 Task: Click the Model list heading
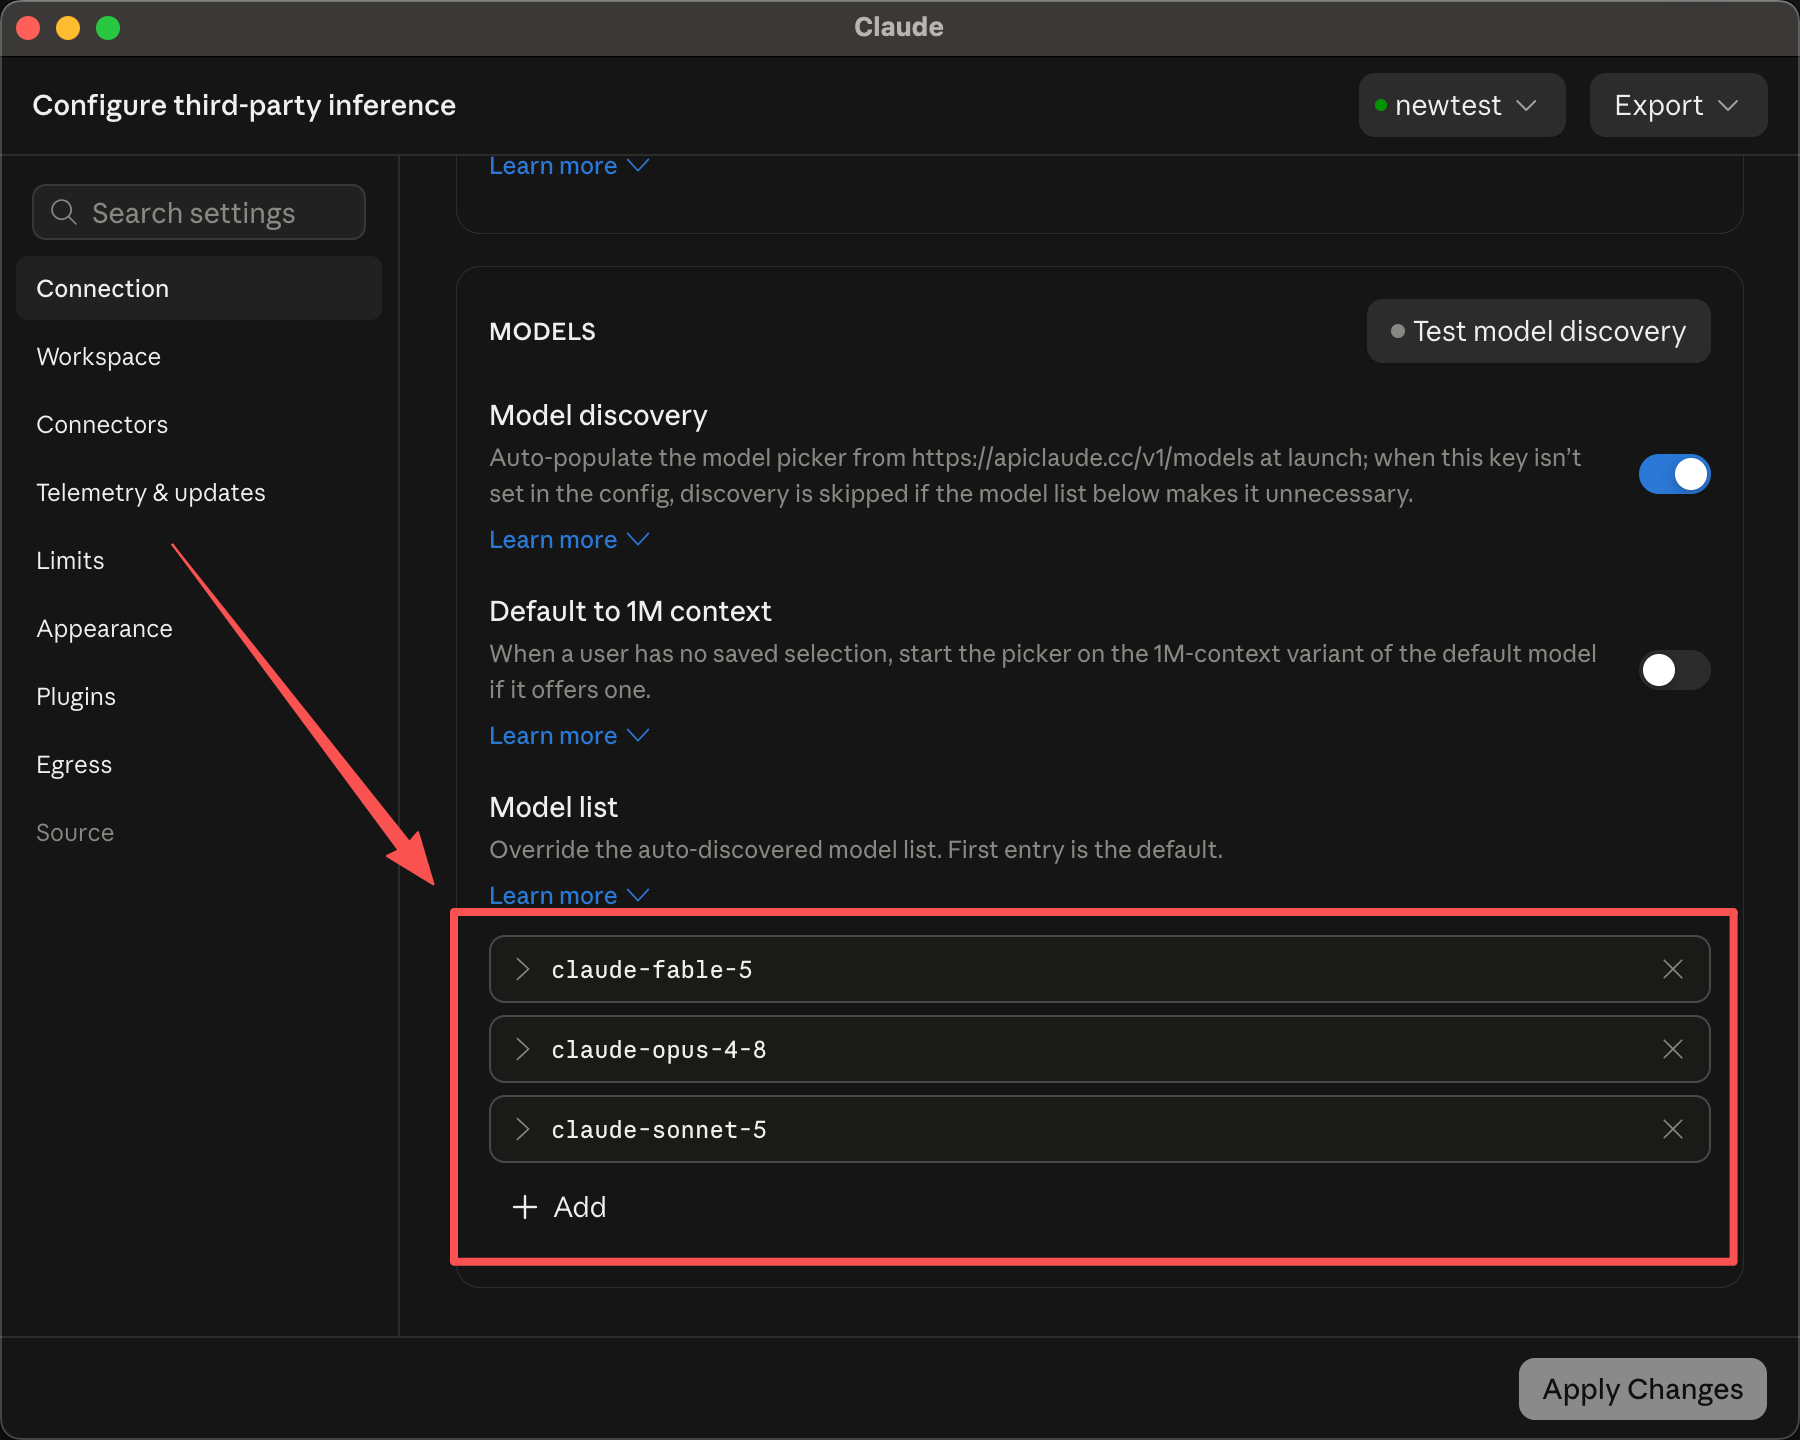pos(553,807)
